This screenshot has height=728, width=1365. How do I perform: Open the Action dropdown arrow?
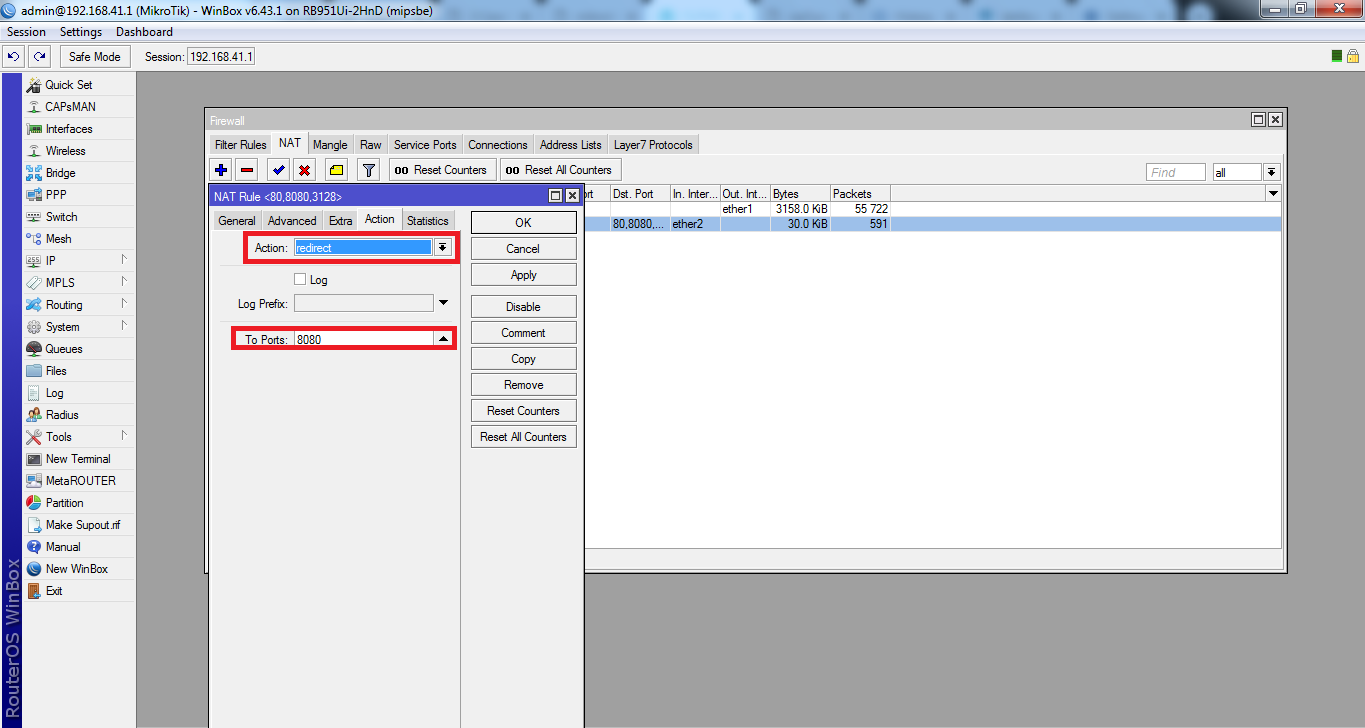[443, 247]
